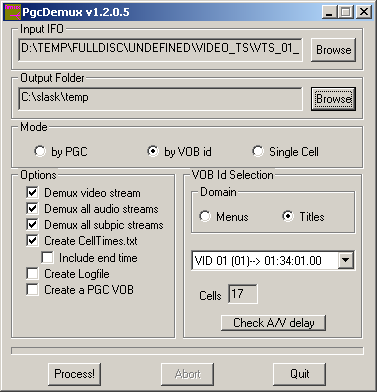This screenshot has width=377, height=392.
Task: Click the PgcDemux title bar app icon
Action: (x=13, y=12)
